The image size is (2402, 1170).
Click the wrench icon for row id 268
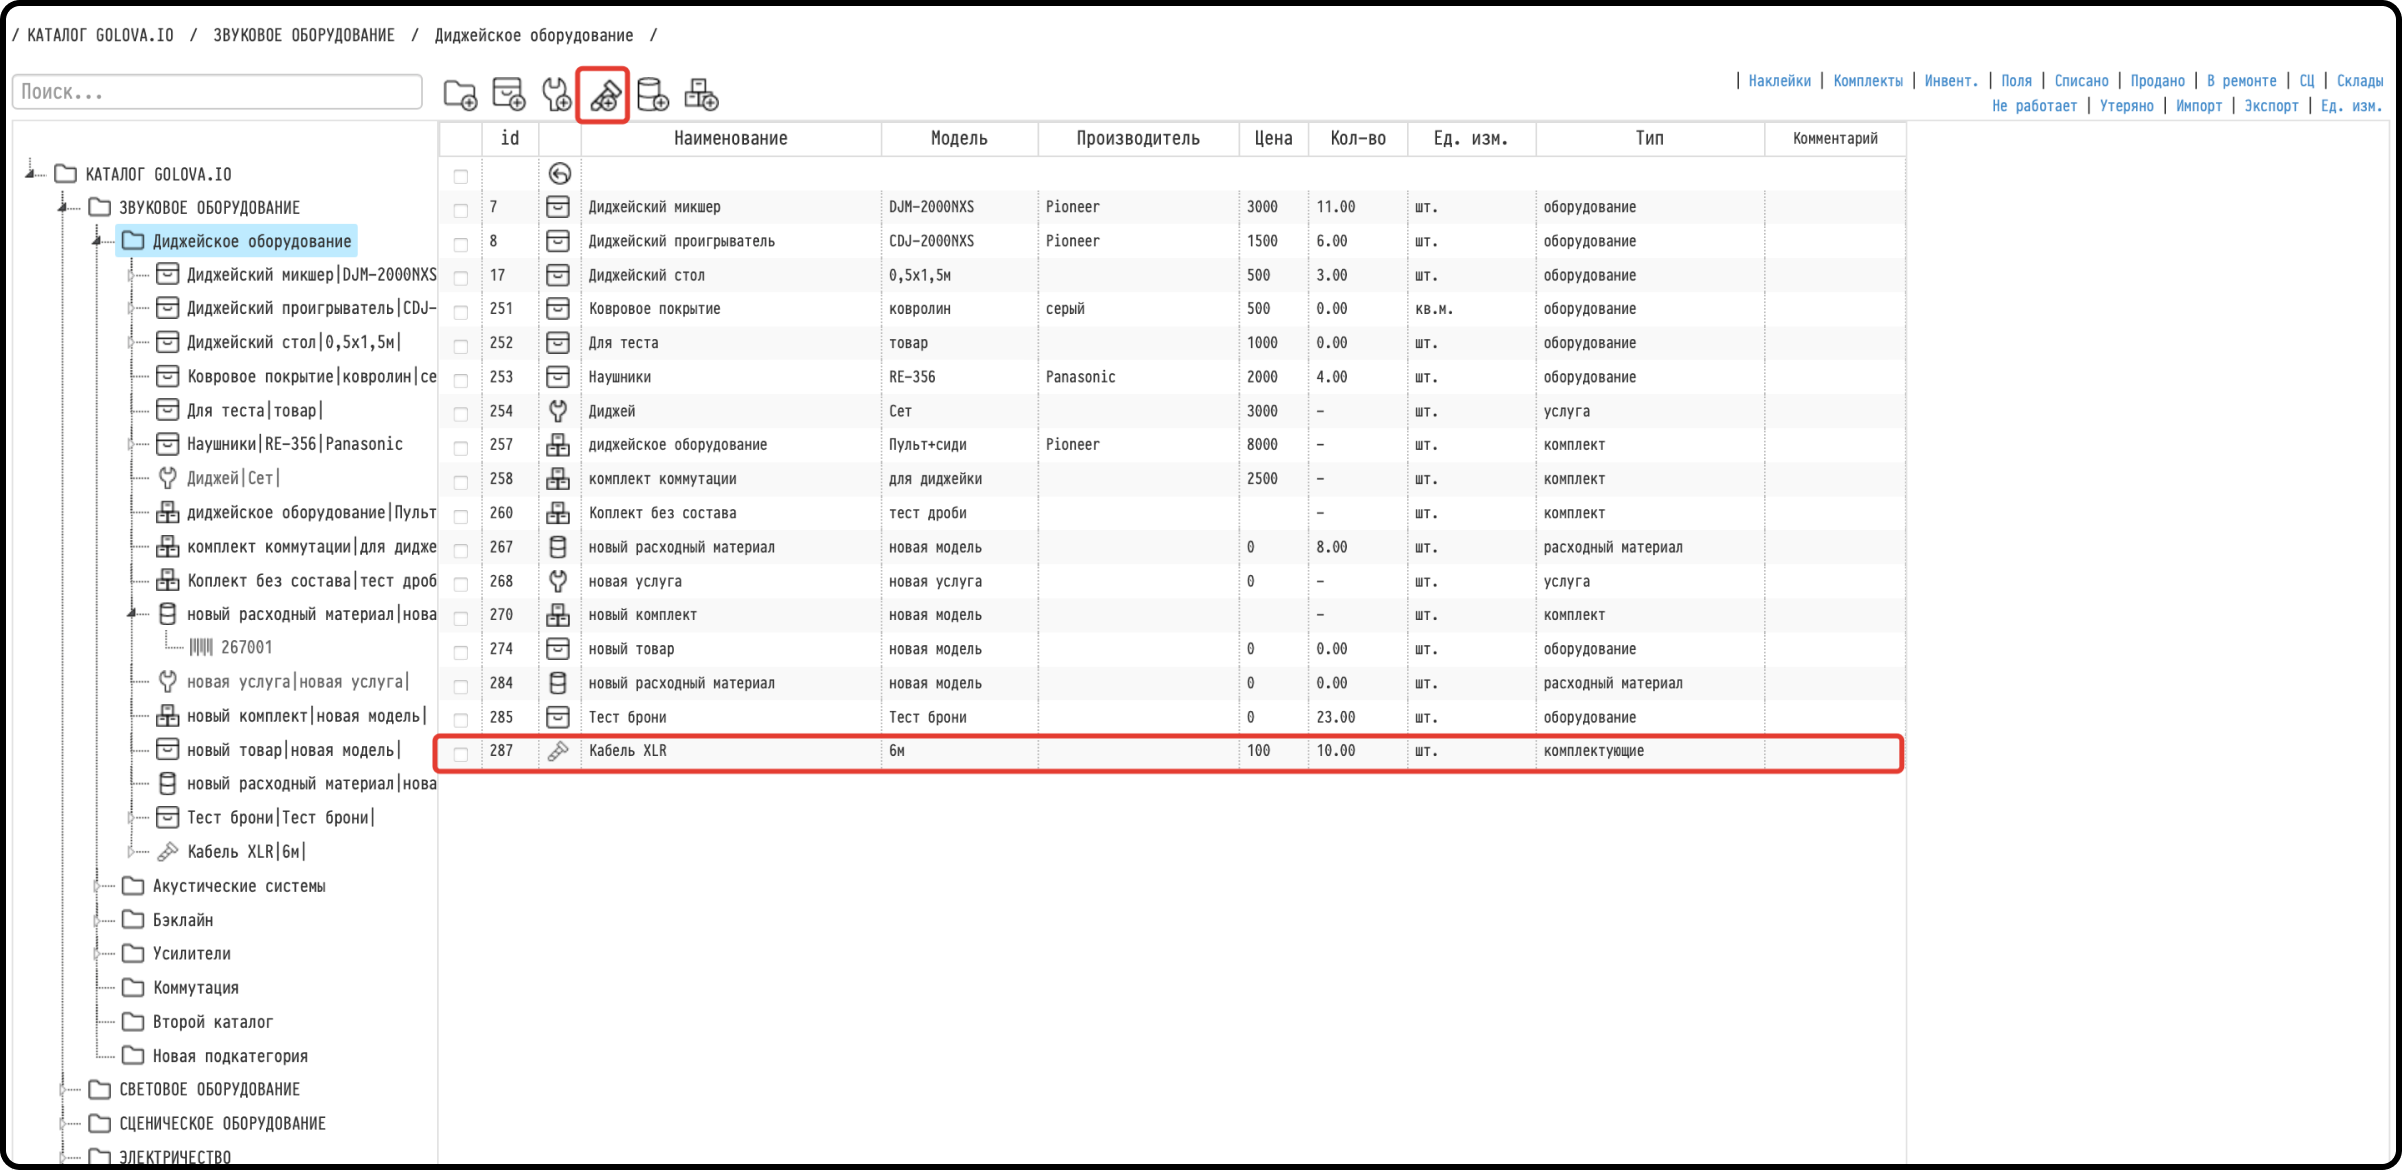click(558, 581)
